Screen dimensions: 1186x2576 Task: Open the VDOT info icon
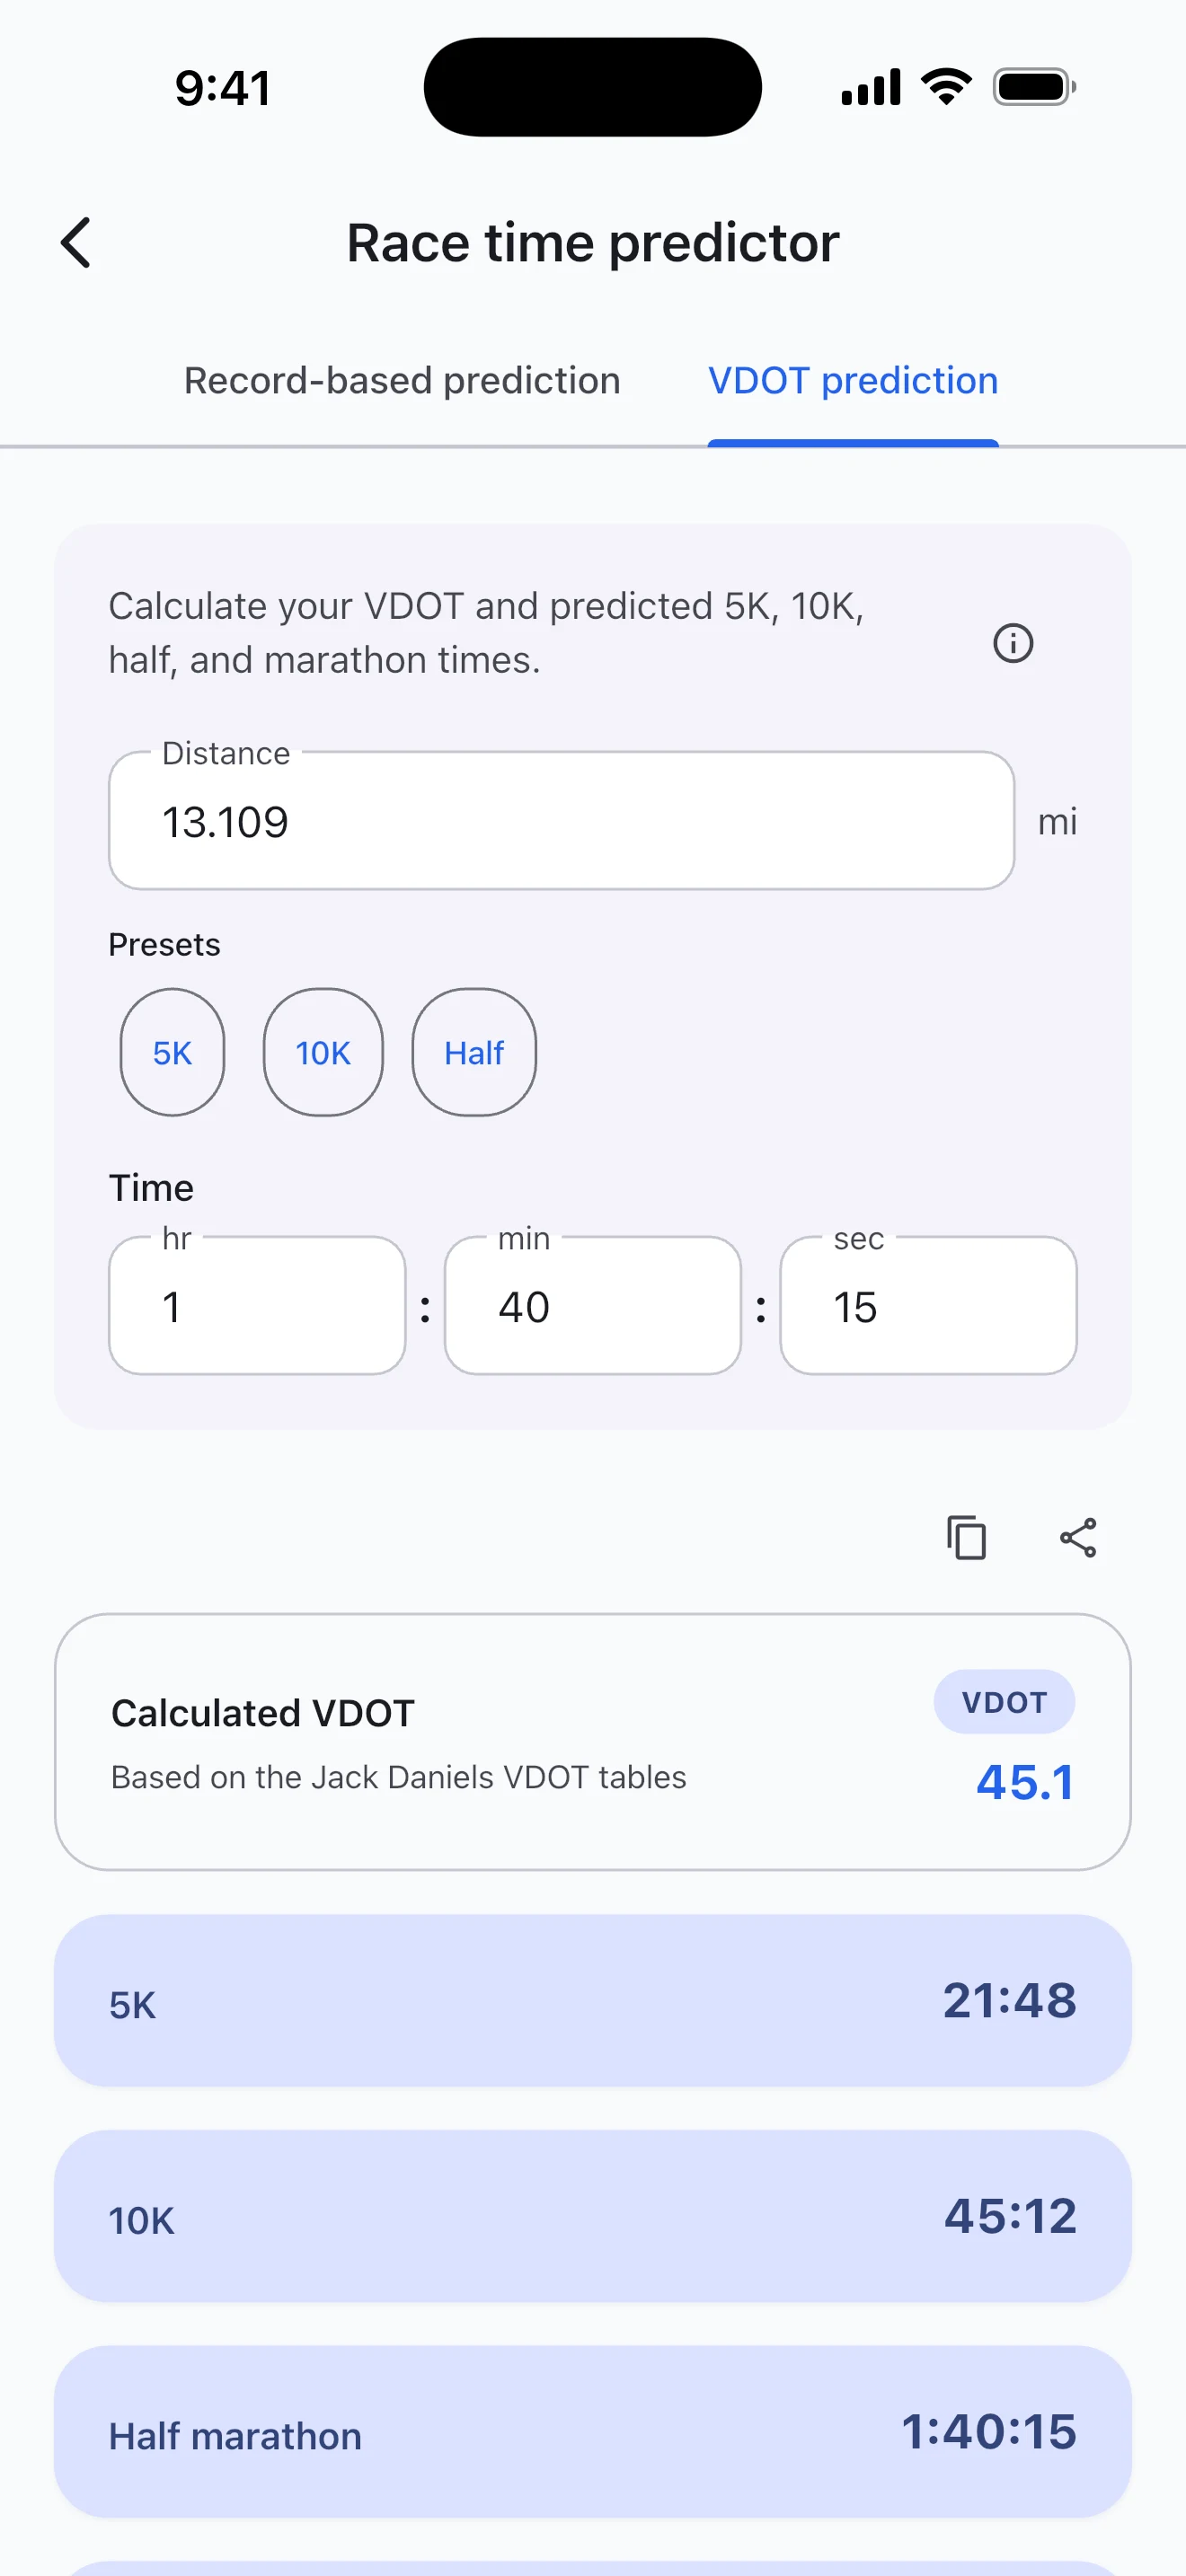1012,643
